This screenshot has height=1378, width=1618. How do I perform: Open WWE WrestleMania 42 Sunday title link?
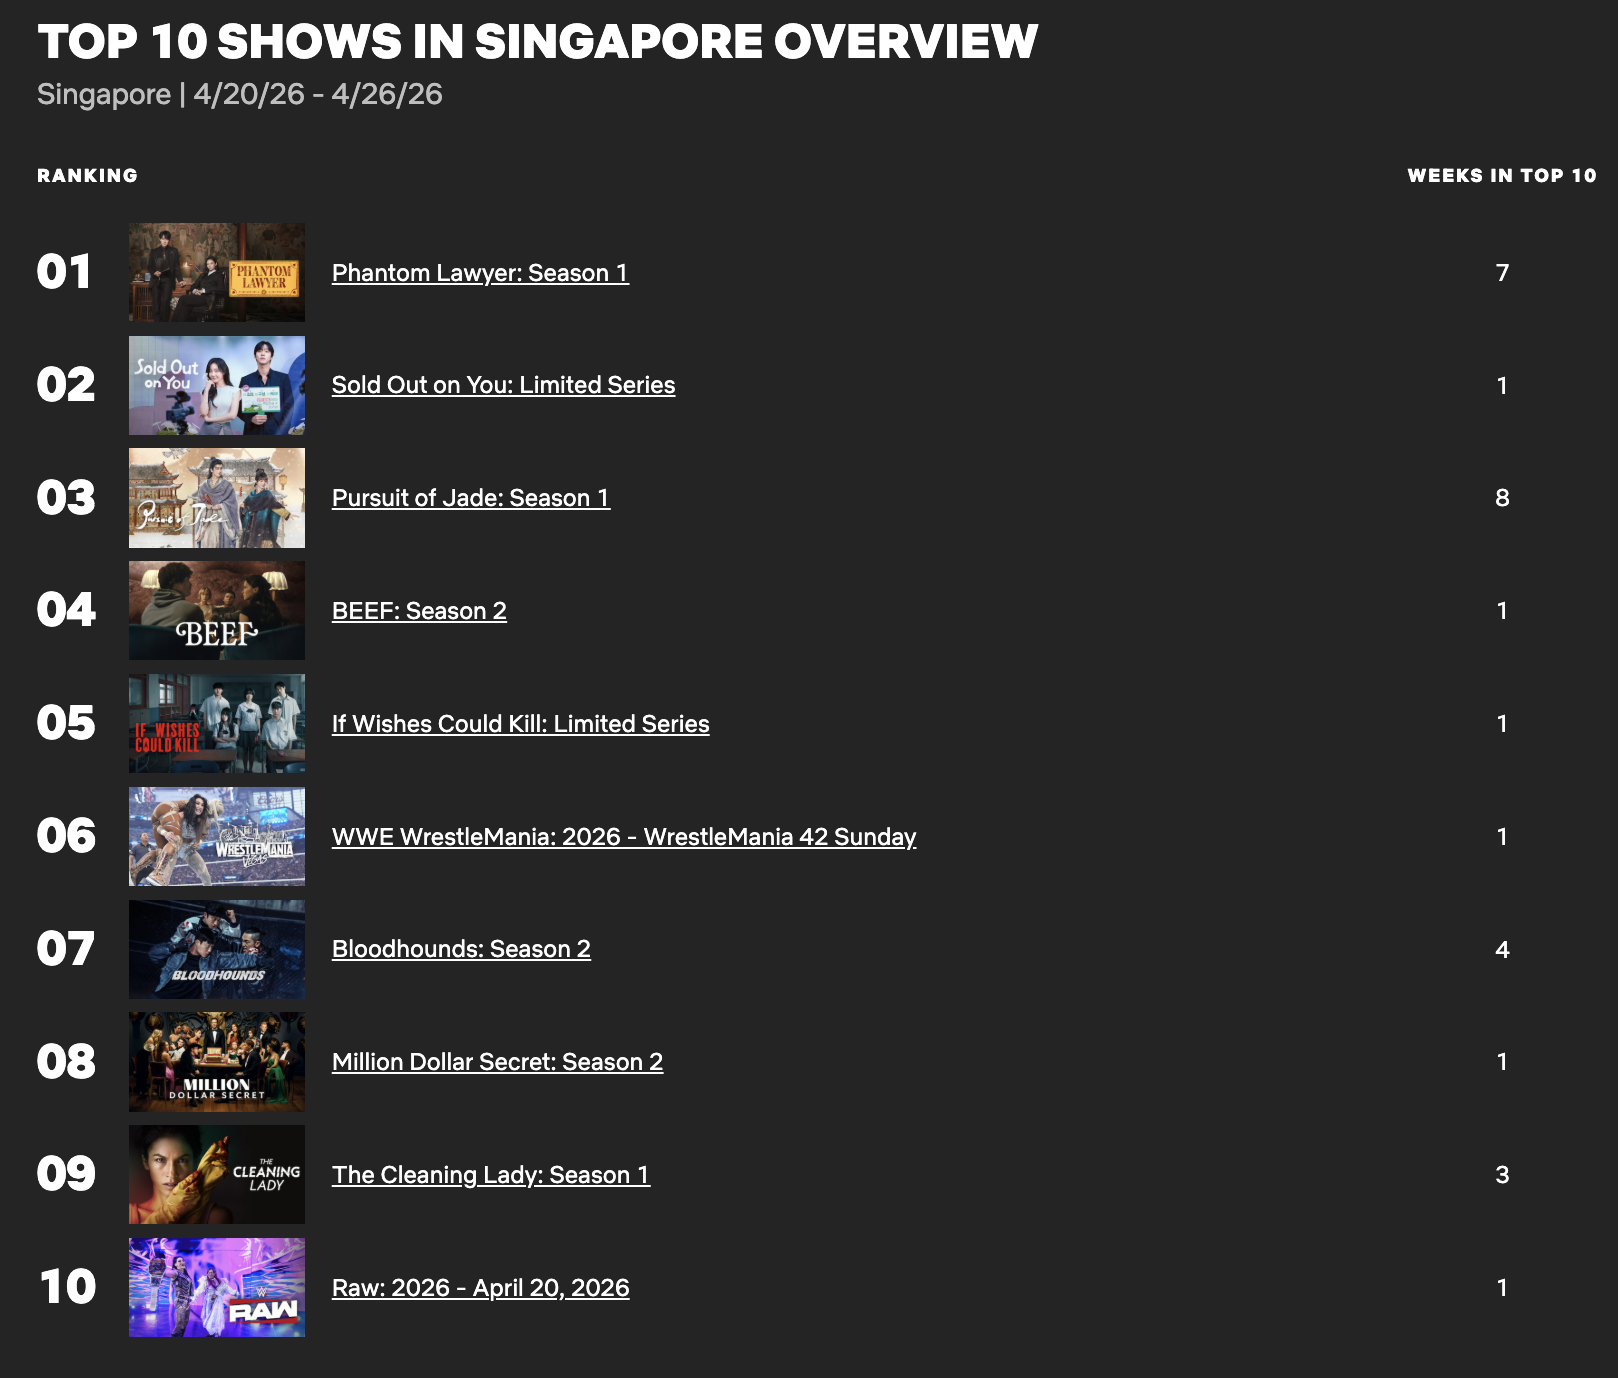[x=624, y=837]
